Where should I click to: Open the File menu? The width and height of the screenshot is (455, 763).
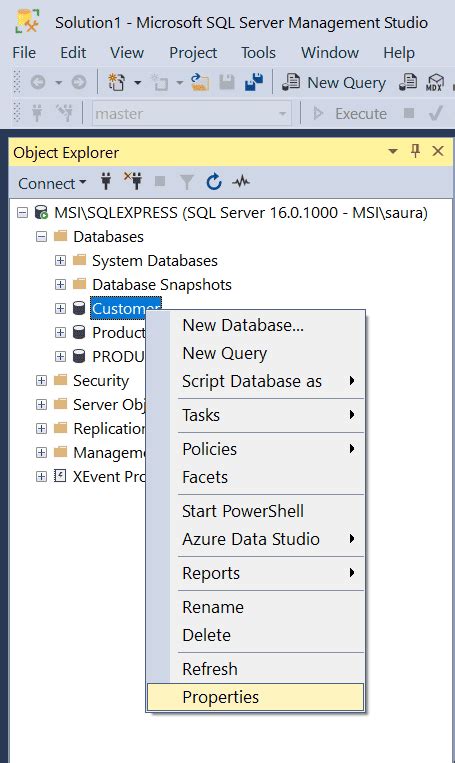24,53
